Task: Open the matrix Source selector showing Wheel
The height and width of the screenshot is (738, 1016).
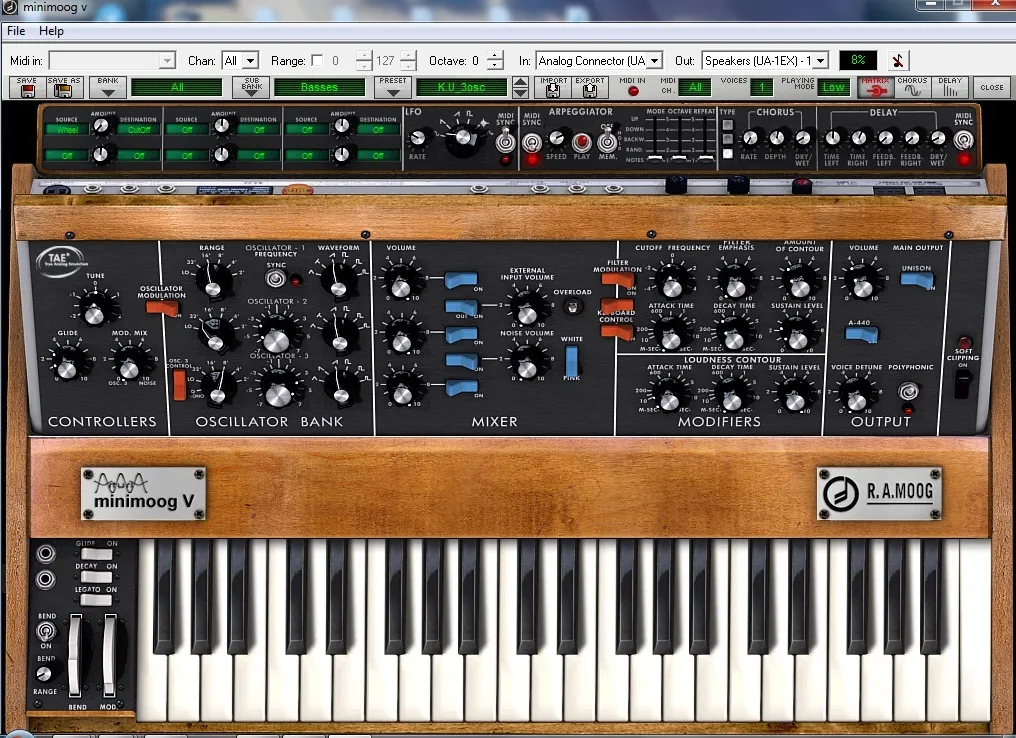Action: [66, 130]
